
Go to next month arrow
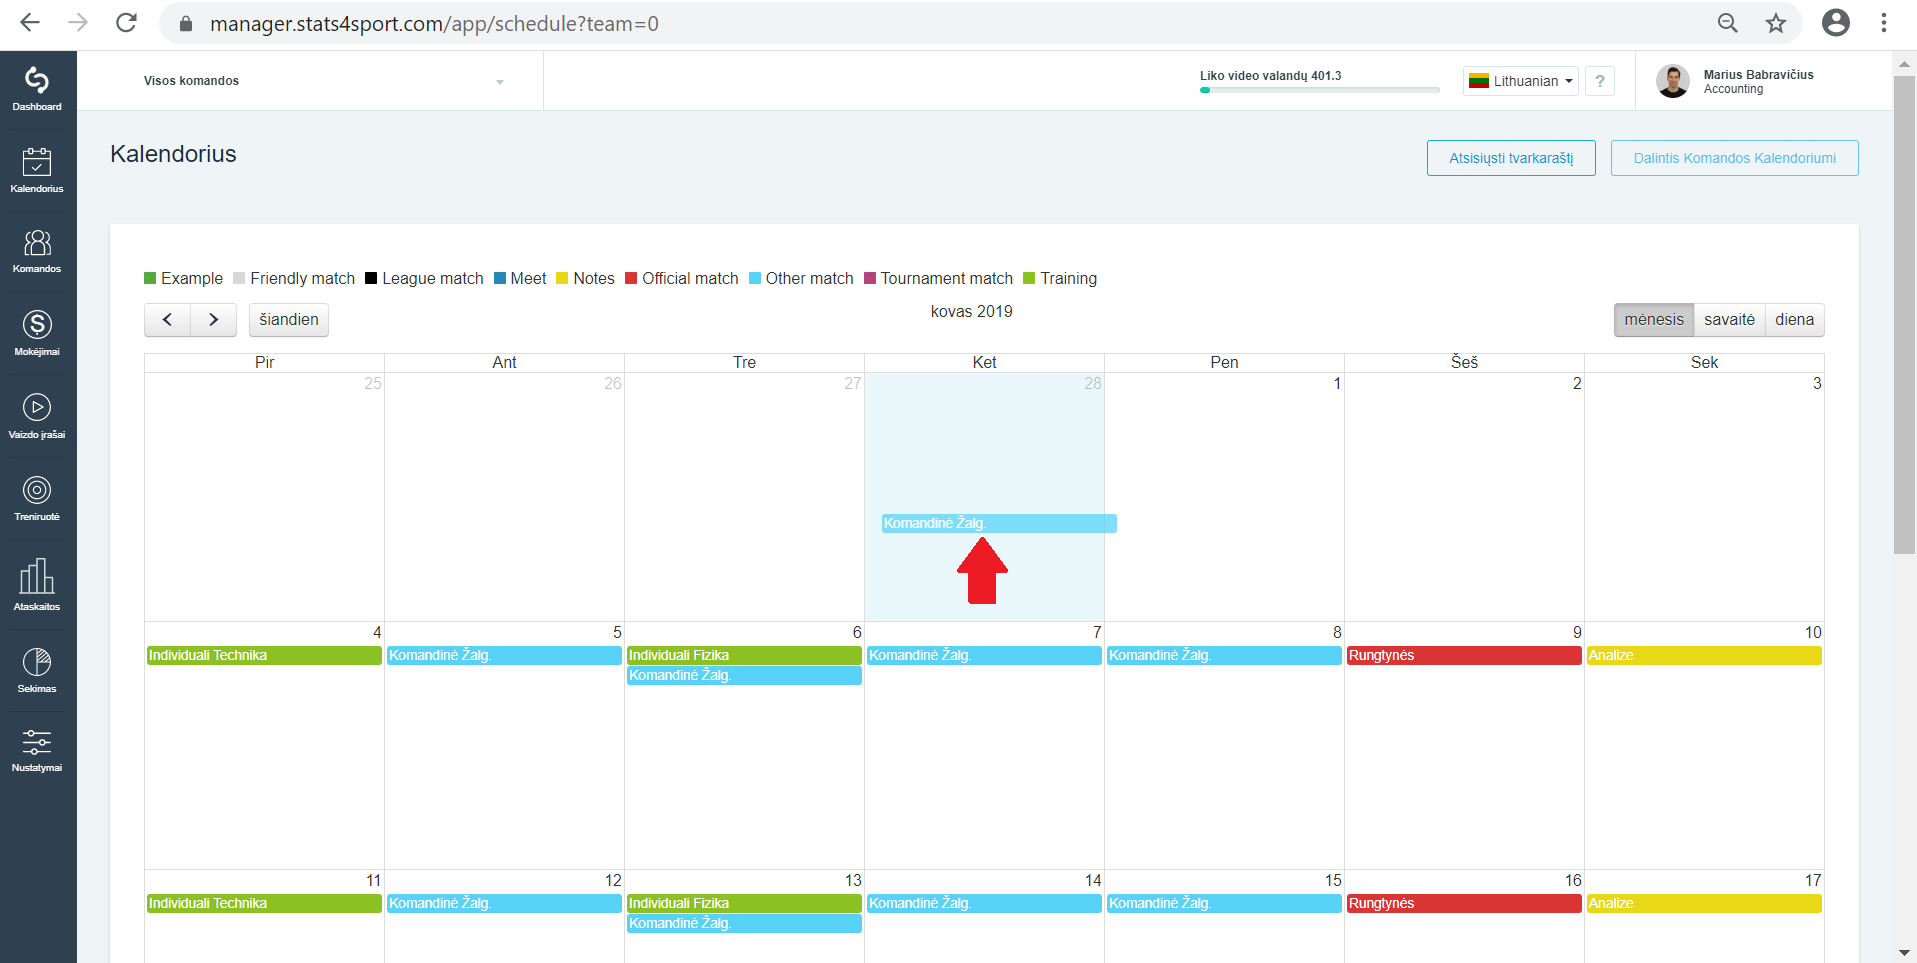pos(213,320)
